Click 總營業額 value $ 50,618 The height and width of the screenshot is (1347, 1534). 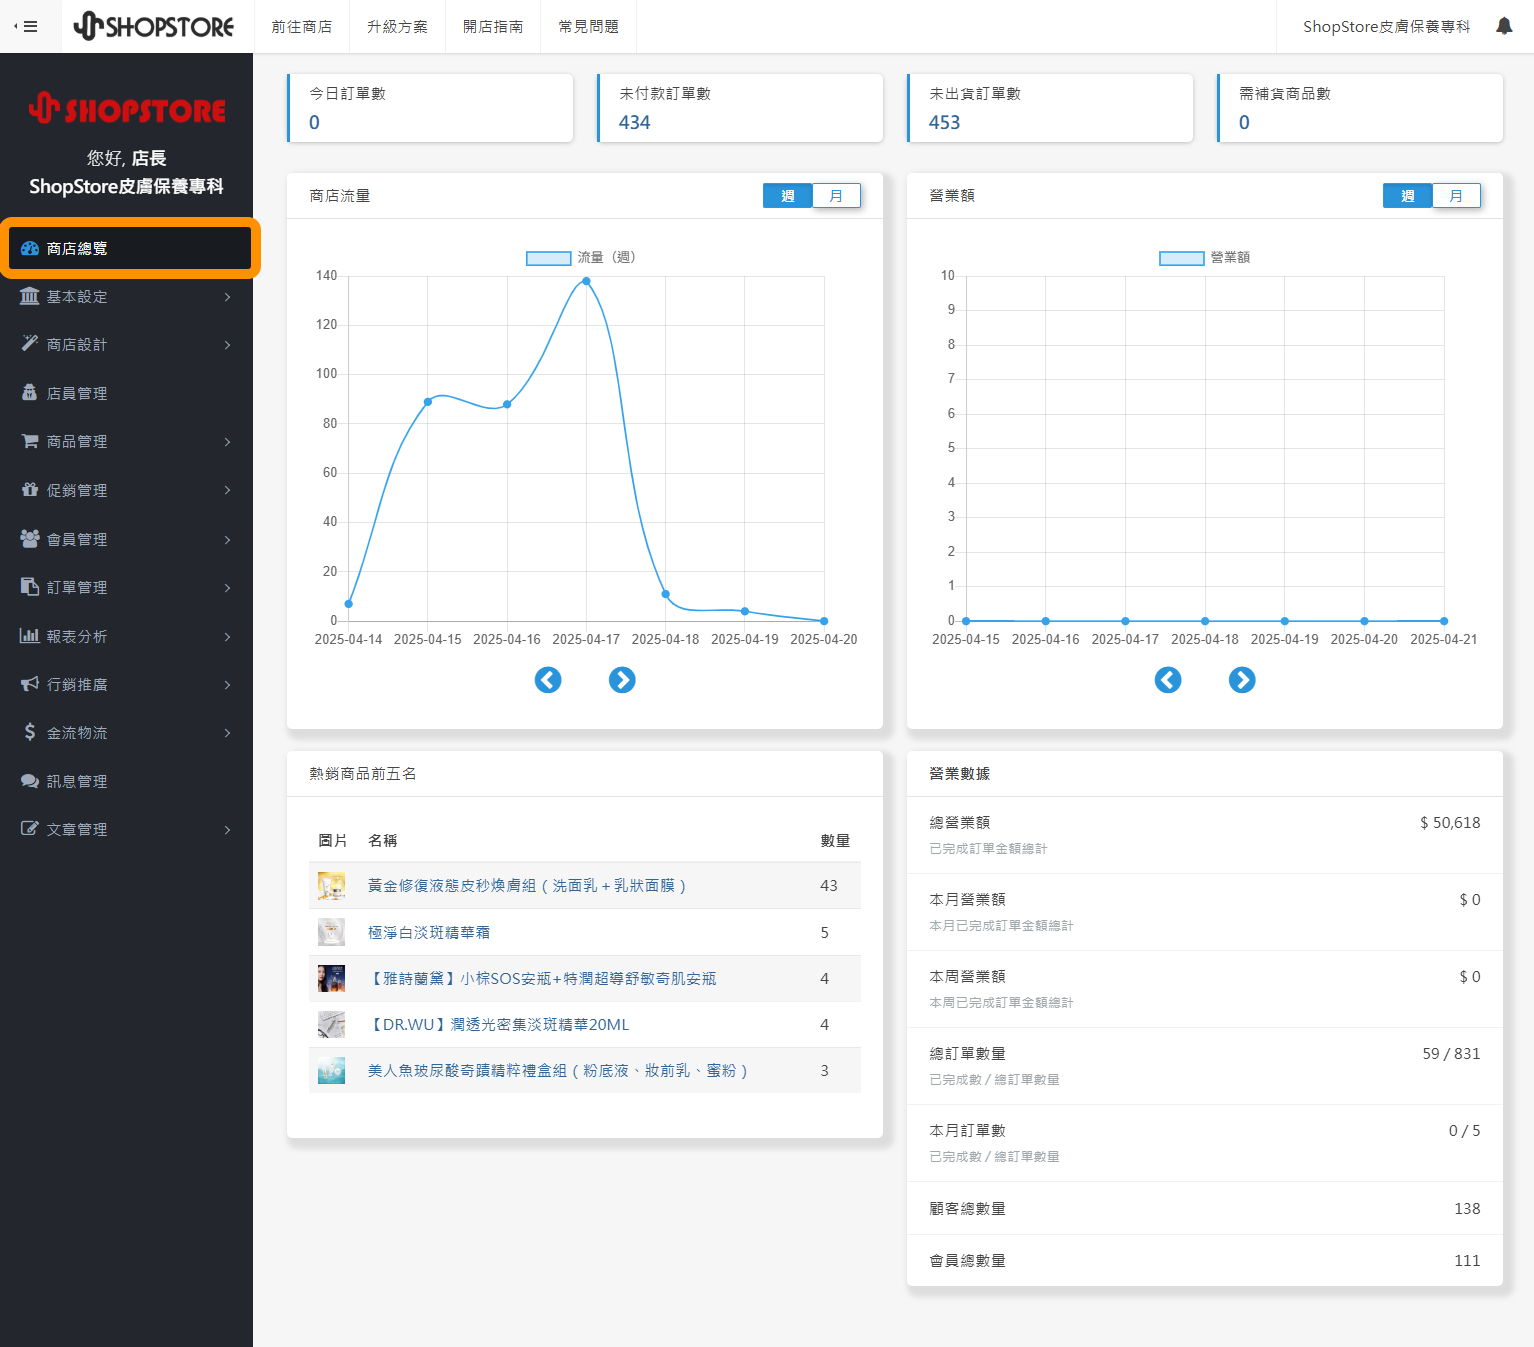pyautogui.click(x=1450, y=823)
